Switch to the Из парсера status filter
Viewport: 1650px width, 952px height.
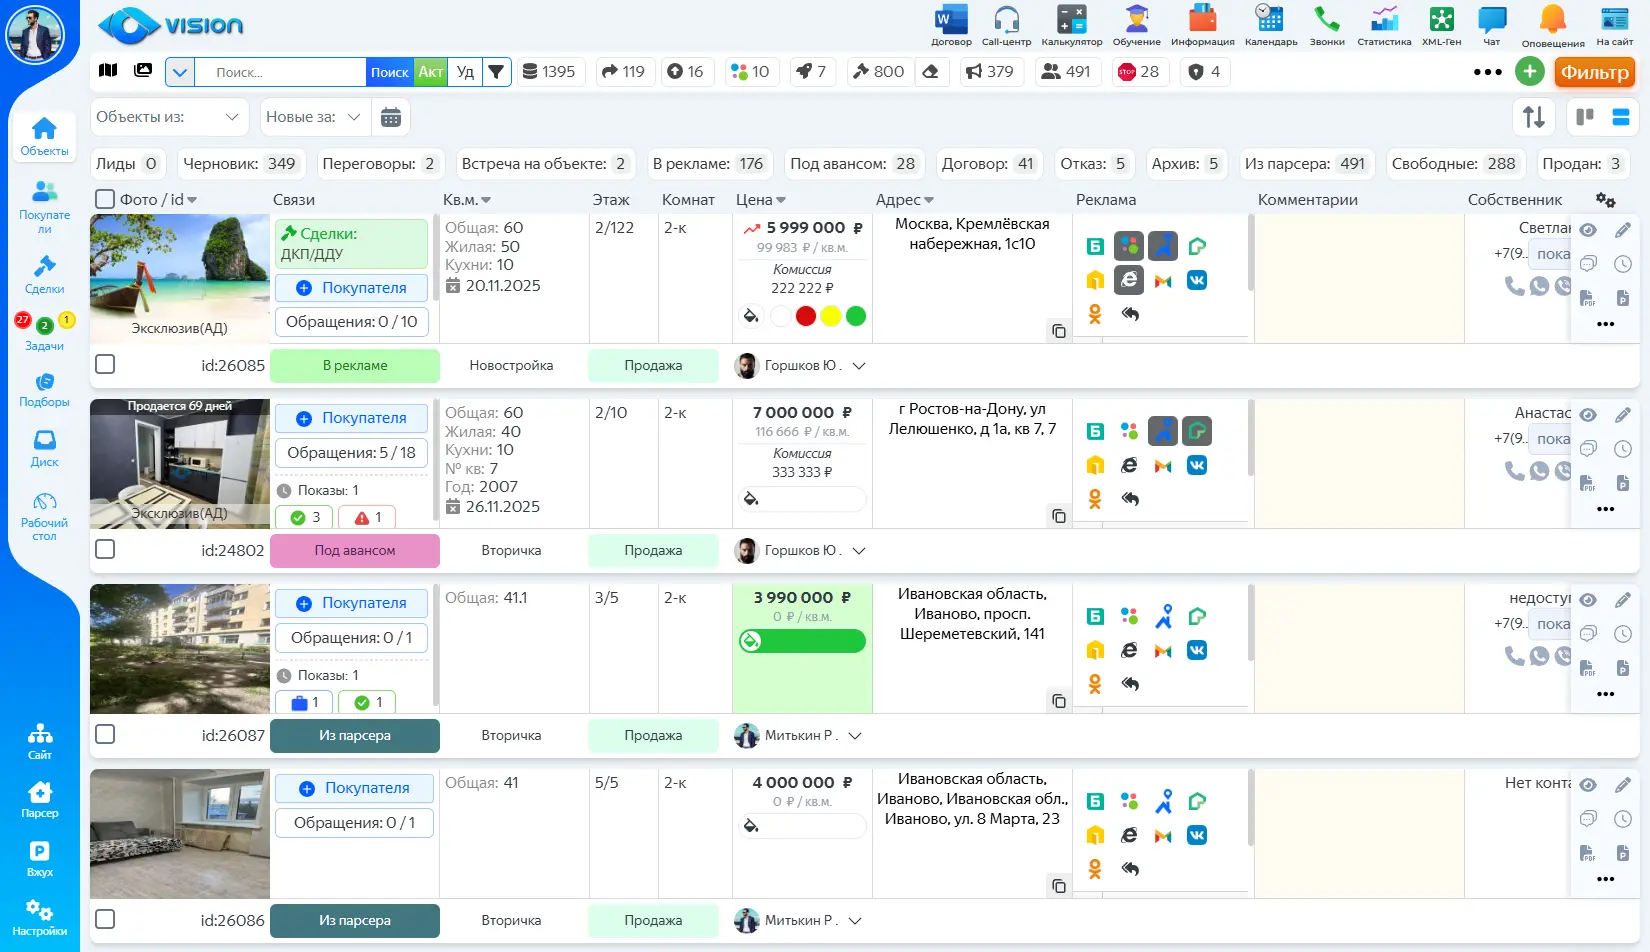[x=1305, y=164]
